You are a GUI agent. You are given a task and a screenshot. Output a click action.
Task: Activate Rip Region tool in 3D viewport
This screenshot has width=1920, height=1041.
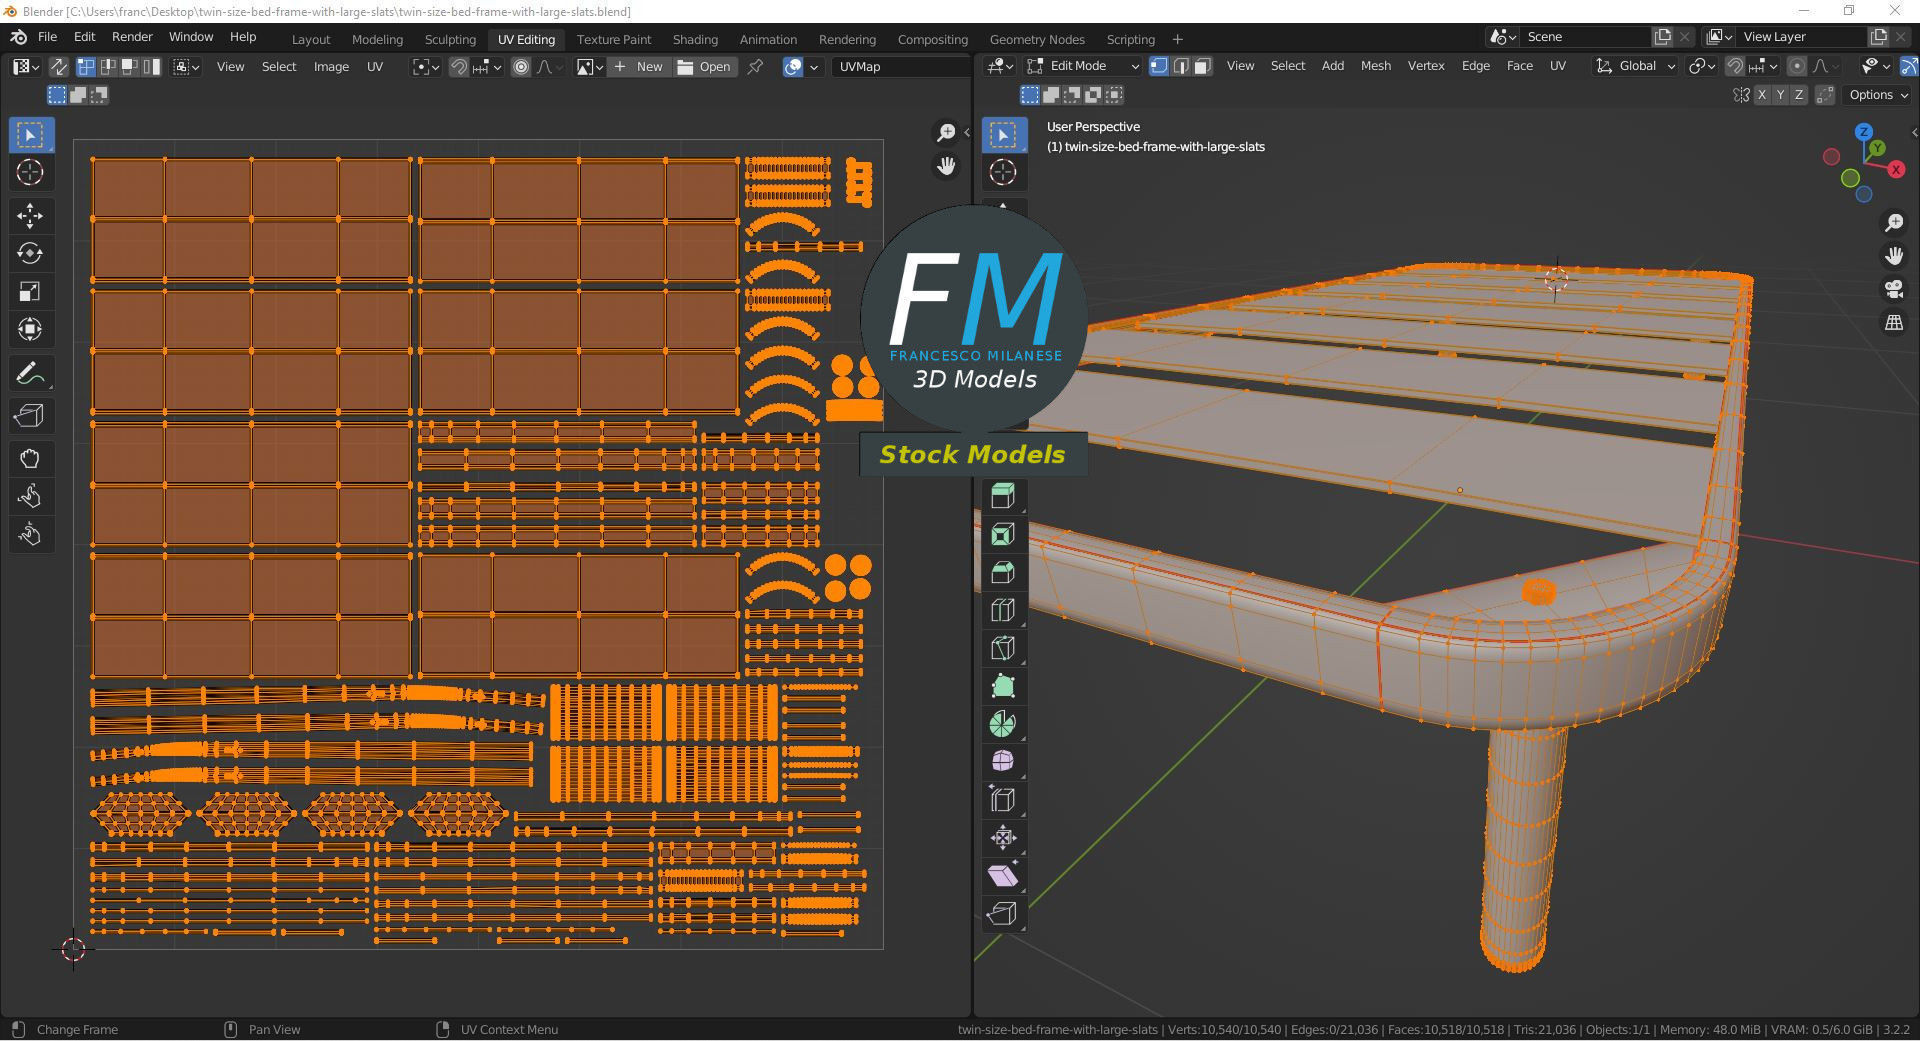[x=1003, y=914]
